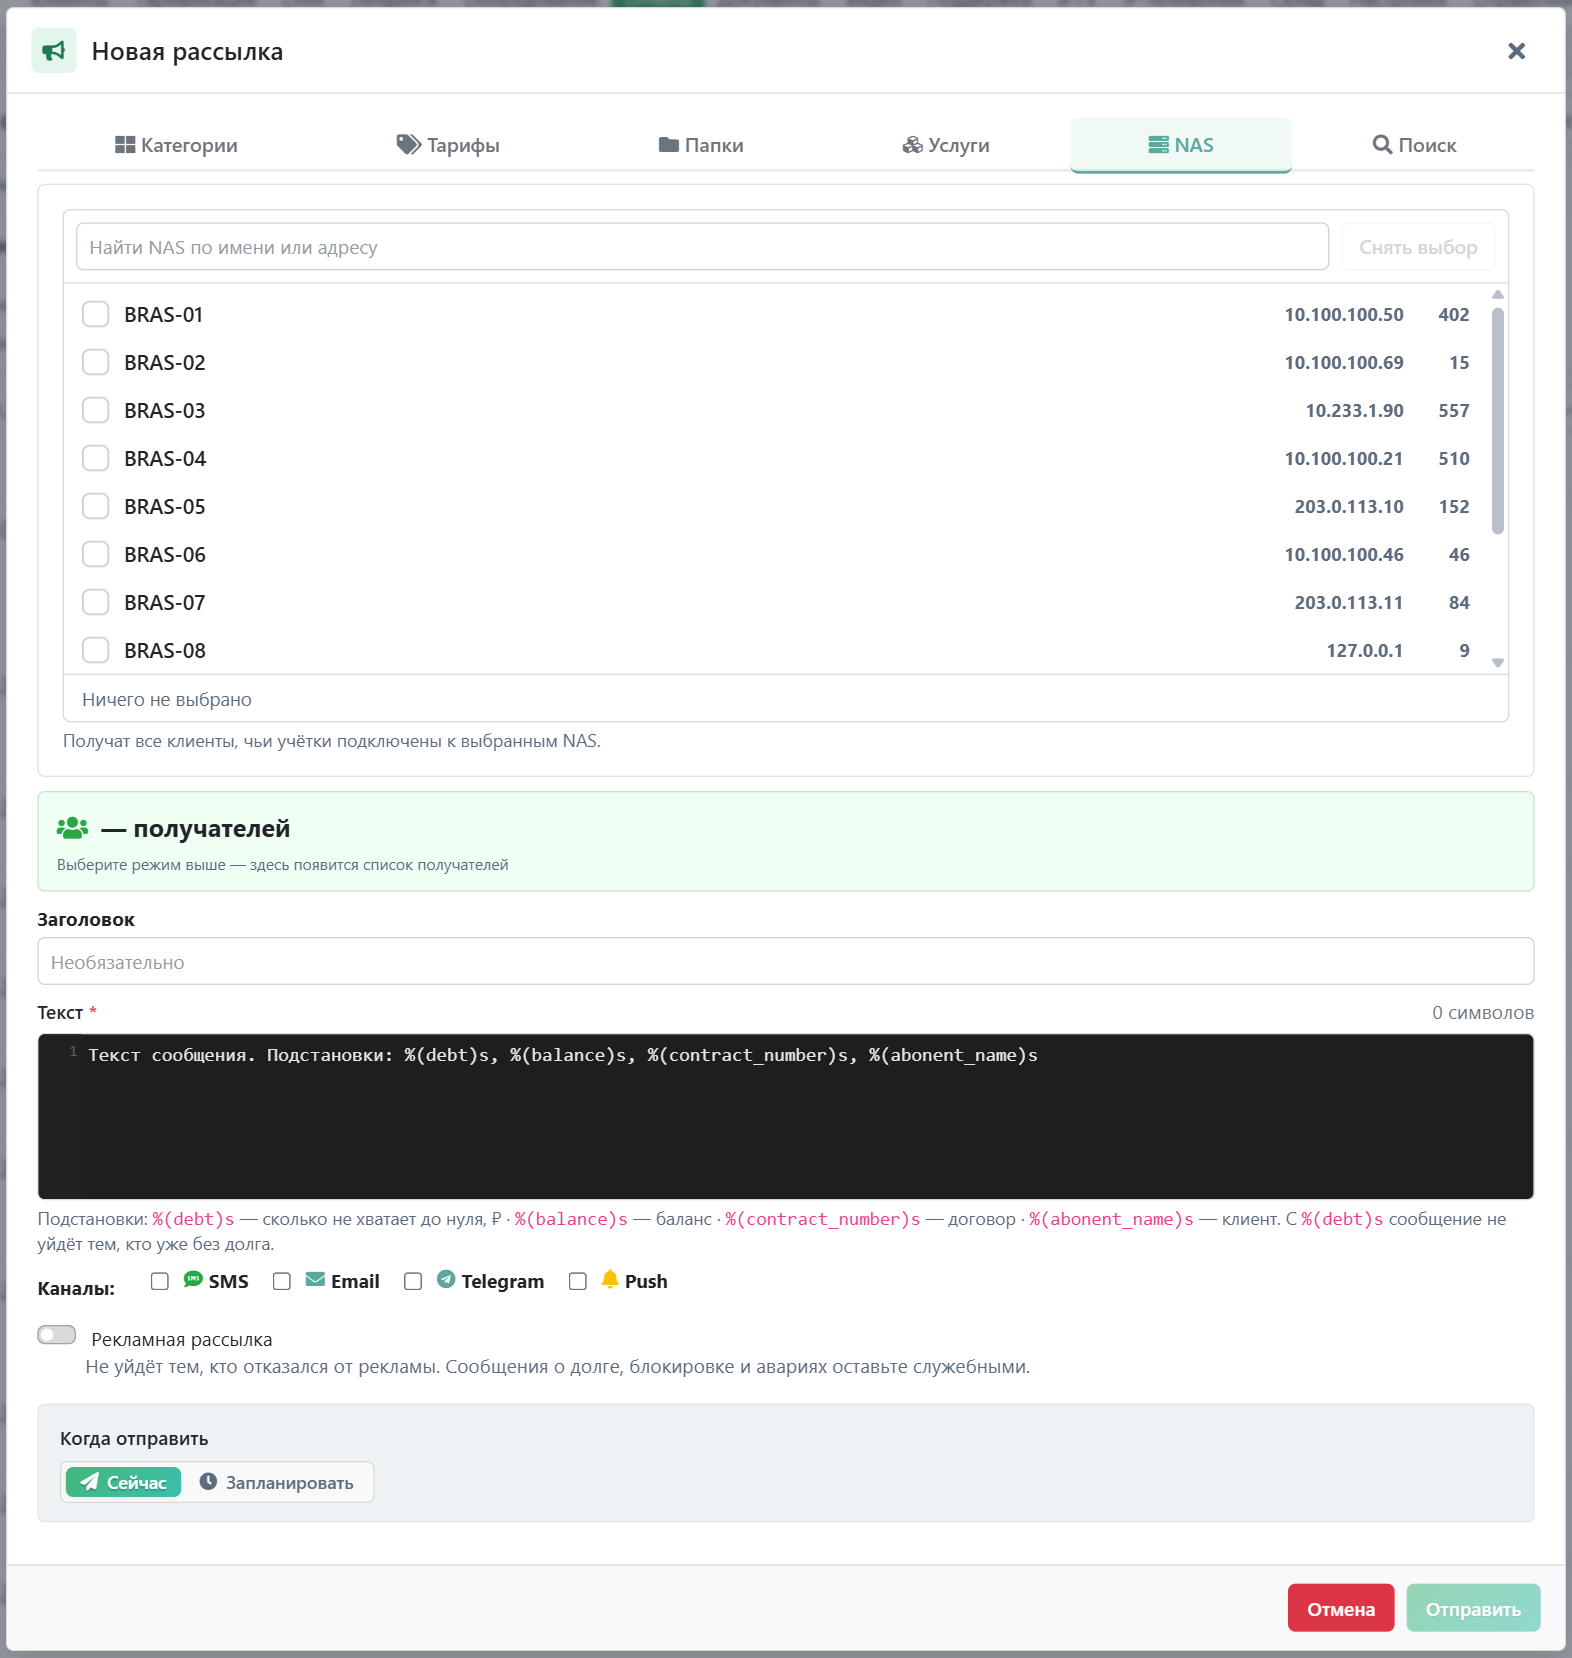The width and height of the screenshot is (1572, 1658).
Task: Select the BRAS-03 checkbox
Action: (96, 410)
